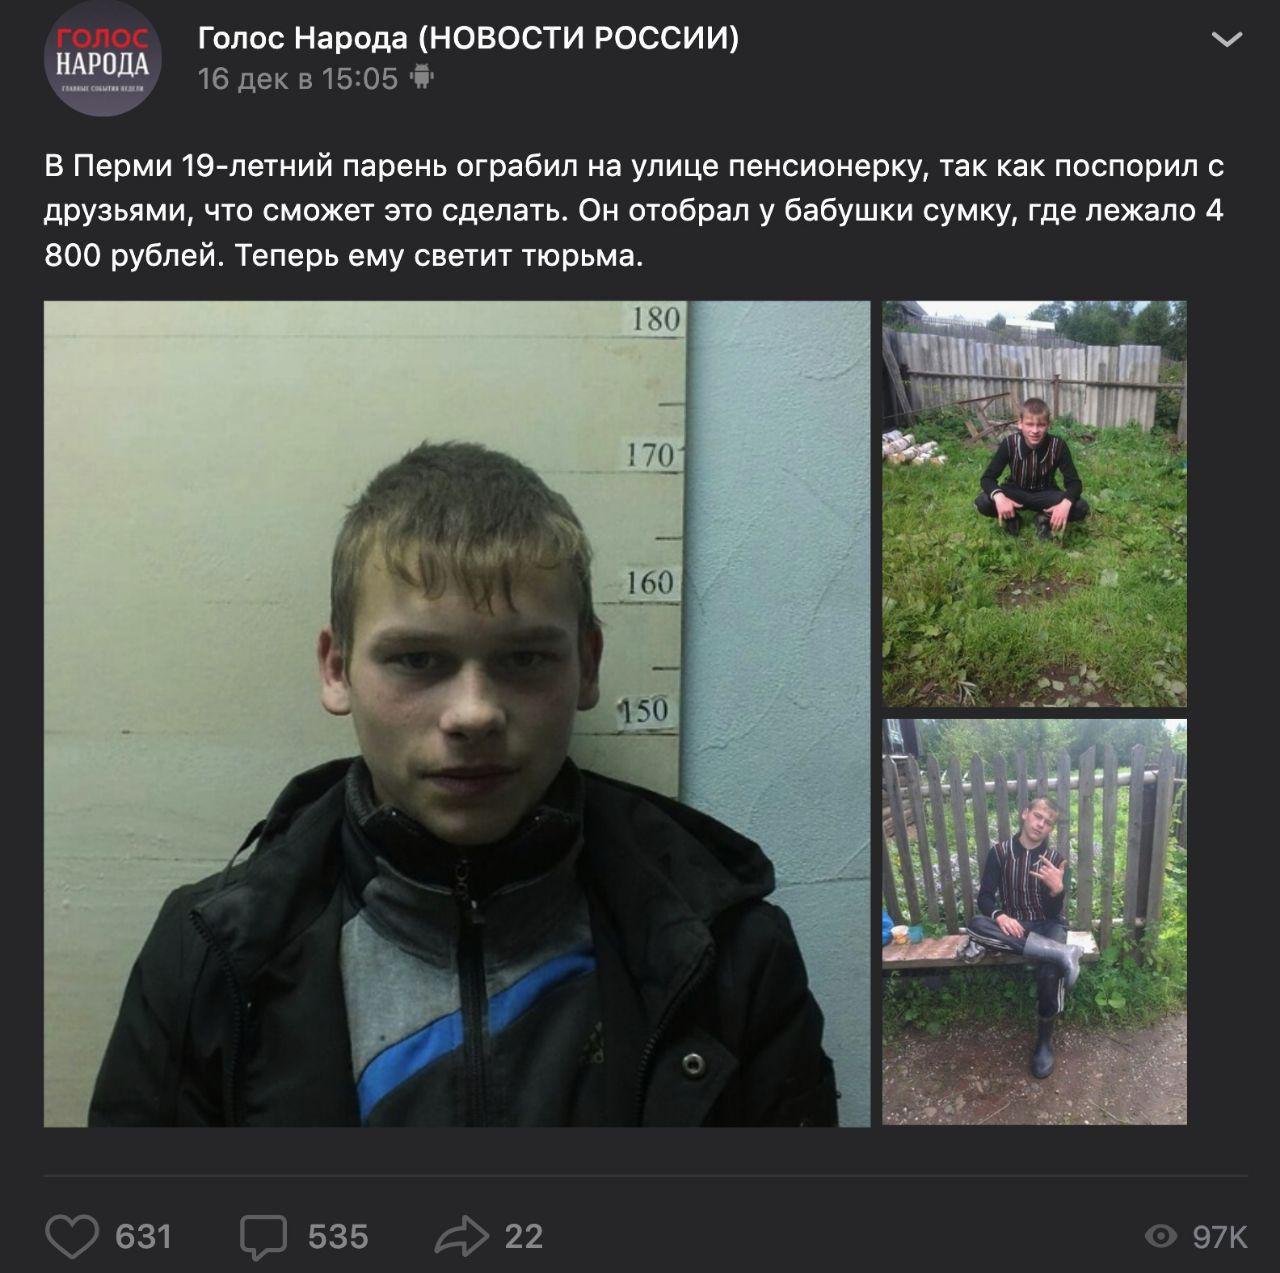1280x1273 pixels.
Task: Click the (НОВОСТИ РОССИИ) part of the title
Action: pyautogui.click(x=578, y=38)
